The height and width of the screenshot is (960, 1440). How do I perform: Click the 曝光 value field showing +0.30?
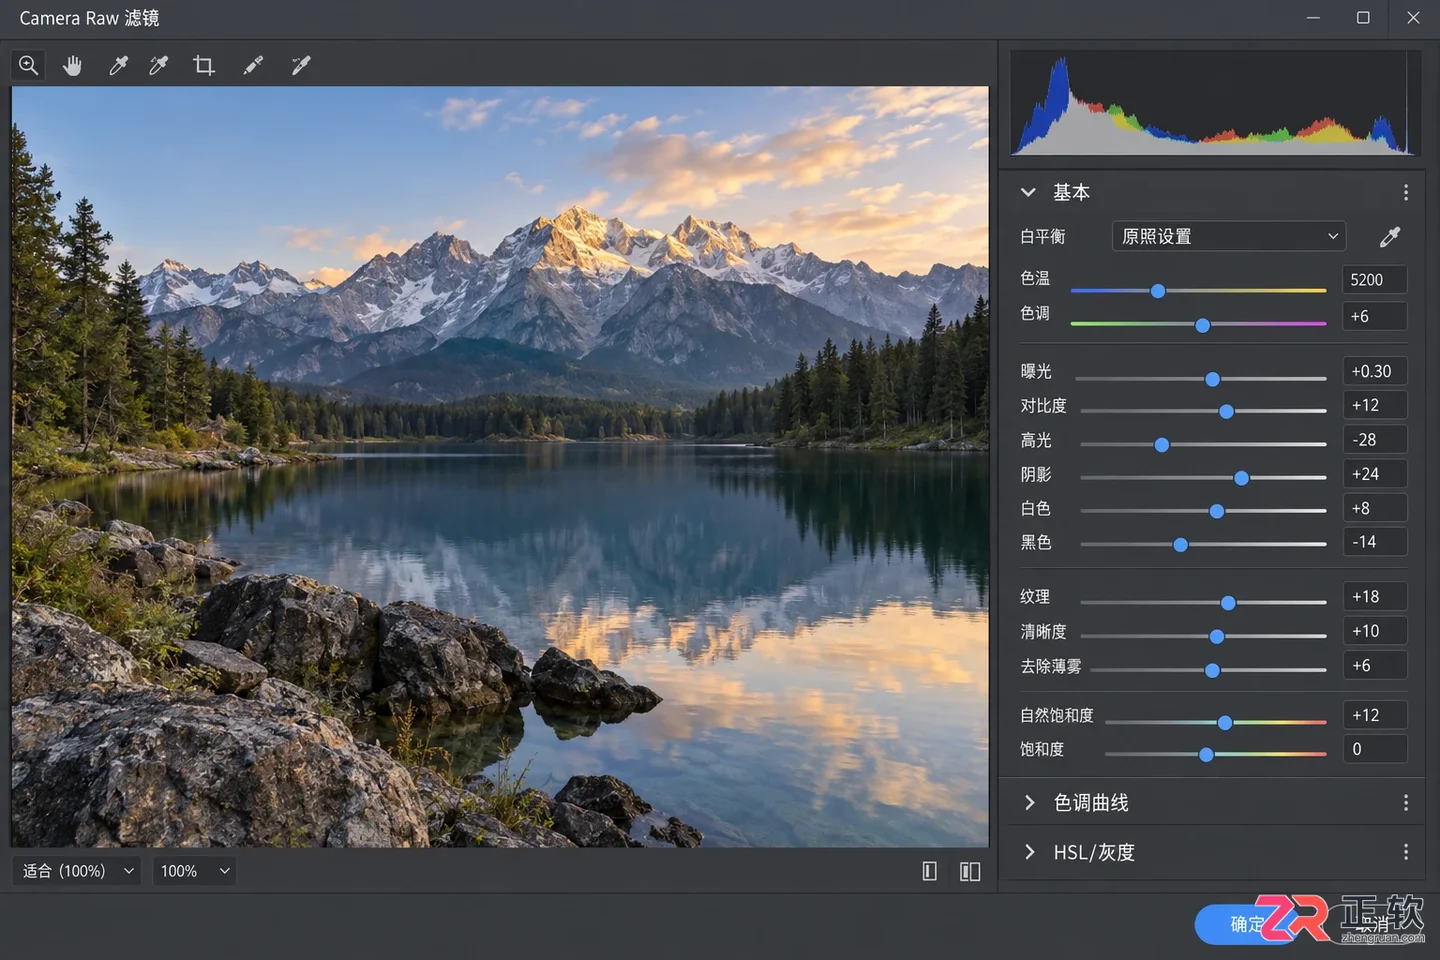(1375, 371)
